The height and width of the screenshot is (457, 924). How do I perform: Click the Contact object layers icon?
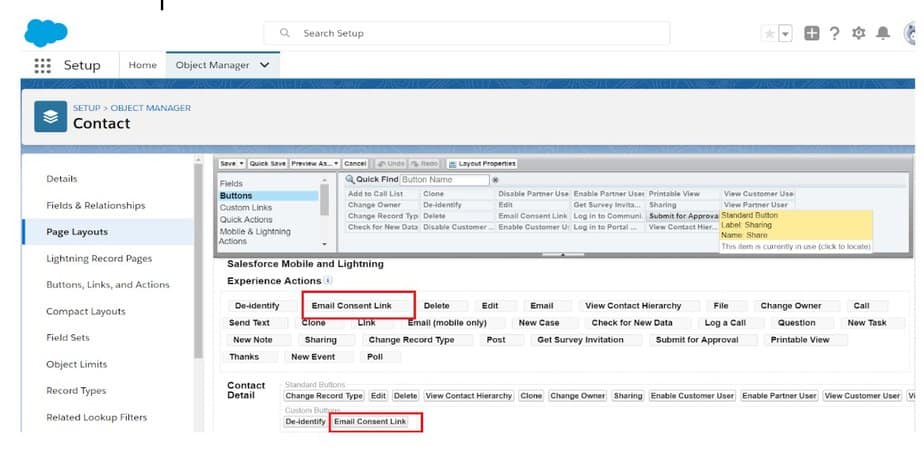pyautogui.click(x=50, y=116)
